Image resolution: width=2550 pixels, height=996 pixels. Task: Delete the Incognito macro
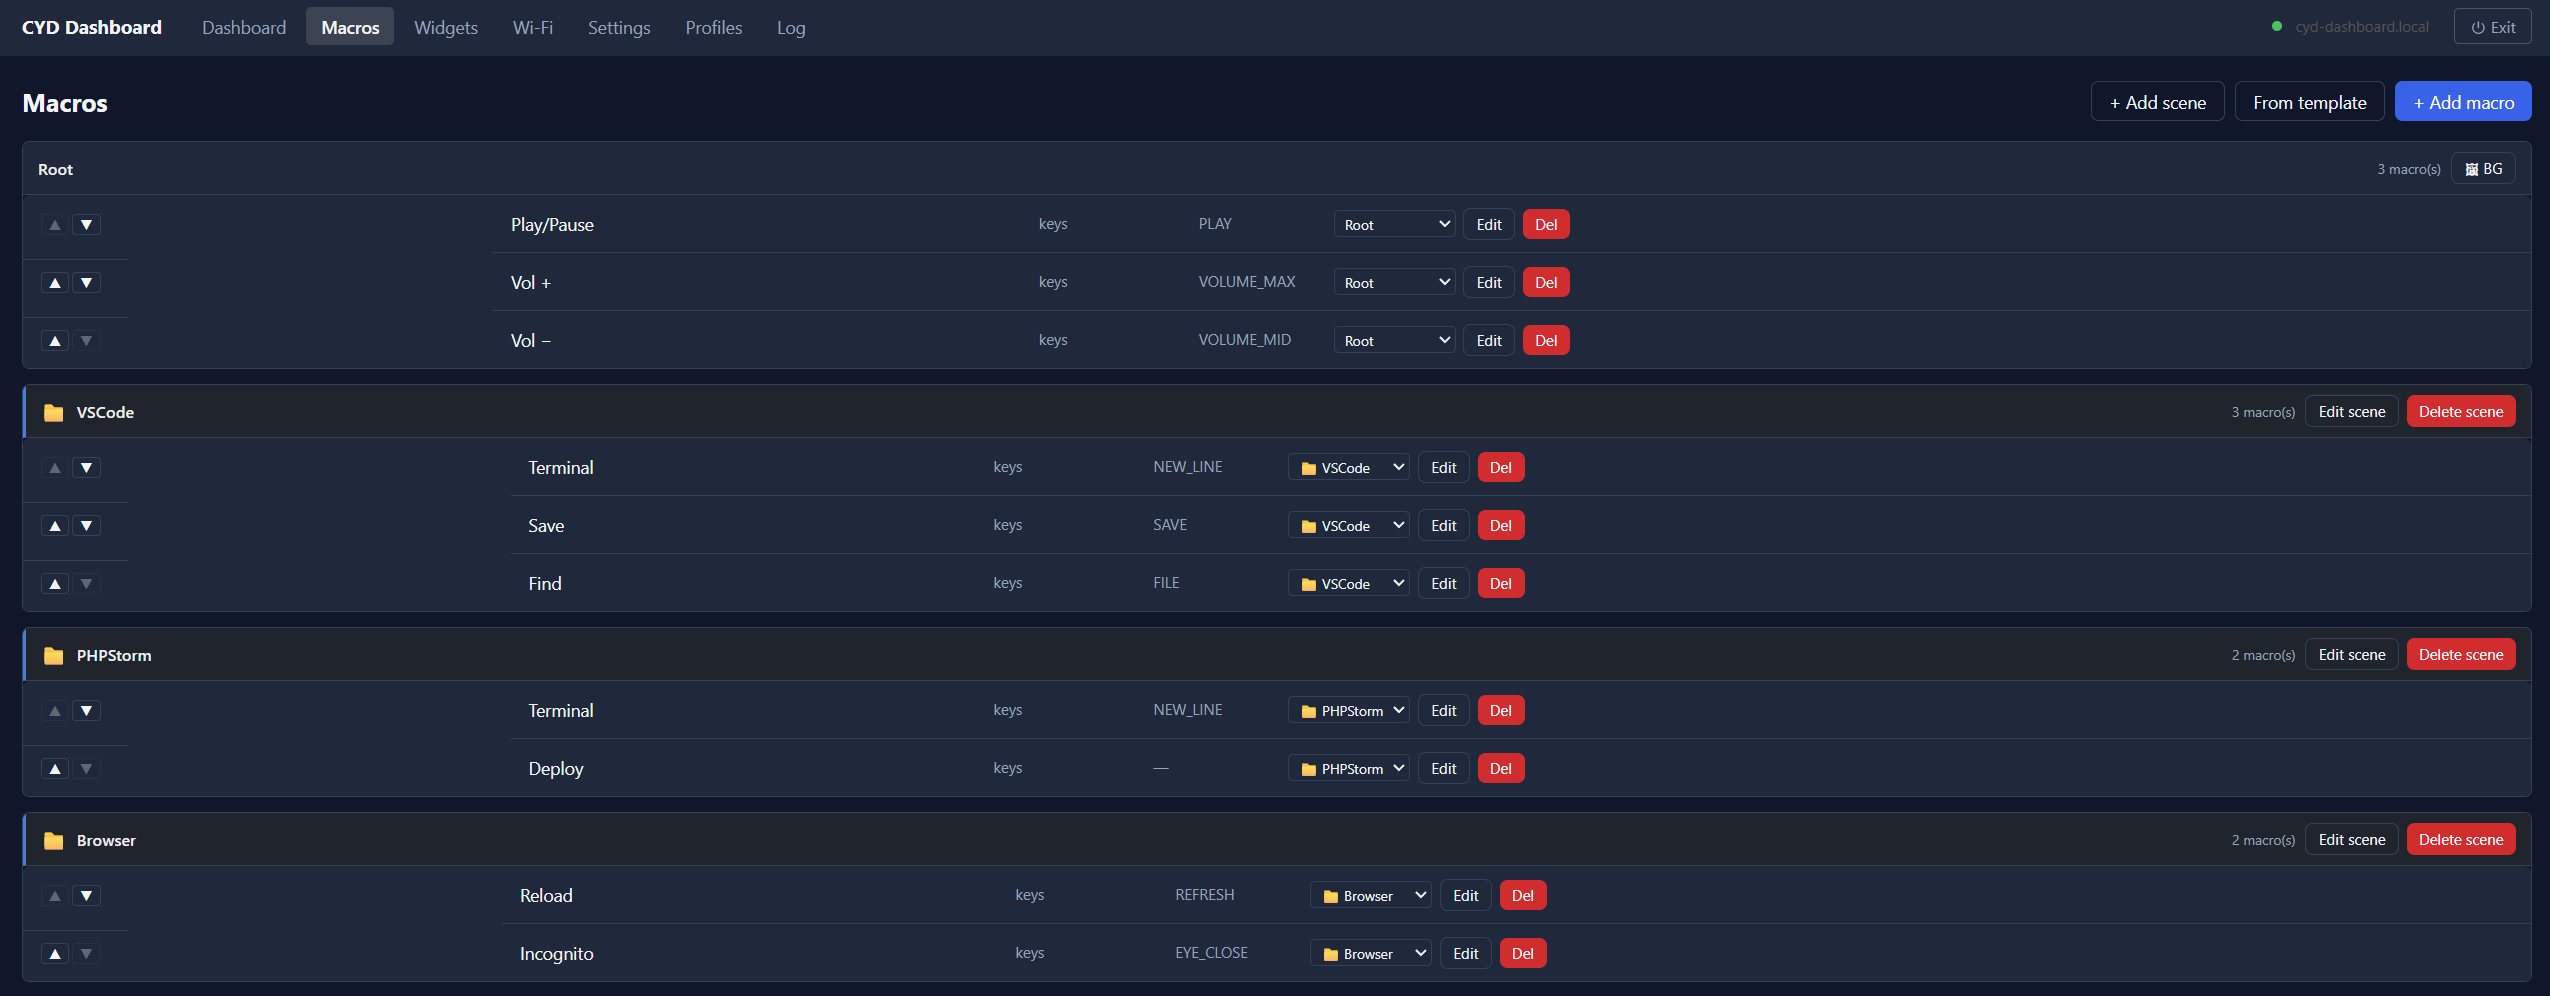[x=1523, y=954]
